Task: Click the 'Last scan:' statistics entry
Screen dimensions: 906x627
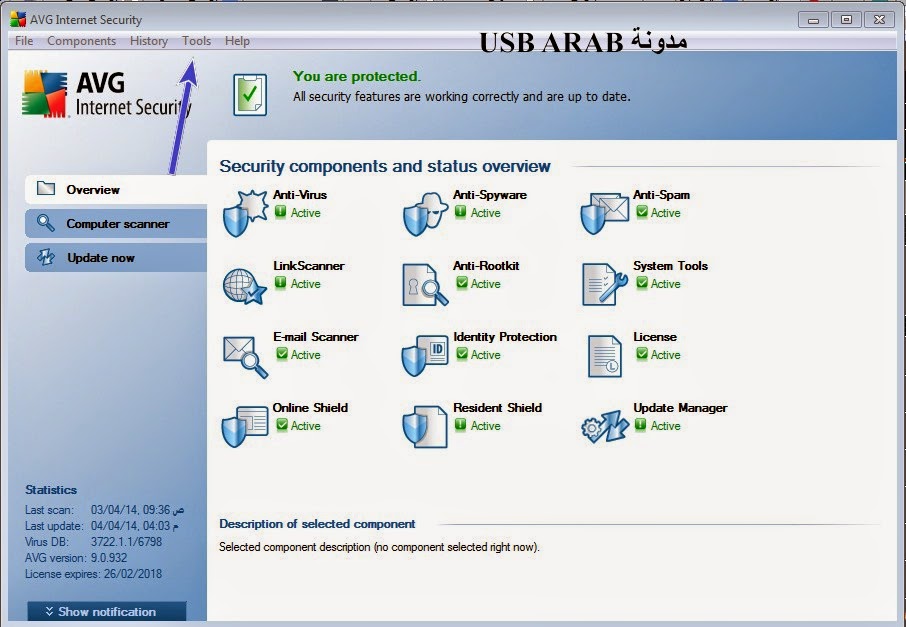Action: (x=104, y=510)
